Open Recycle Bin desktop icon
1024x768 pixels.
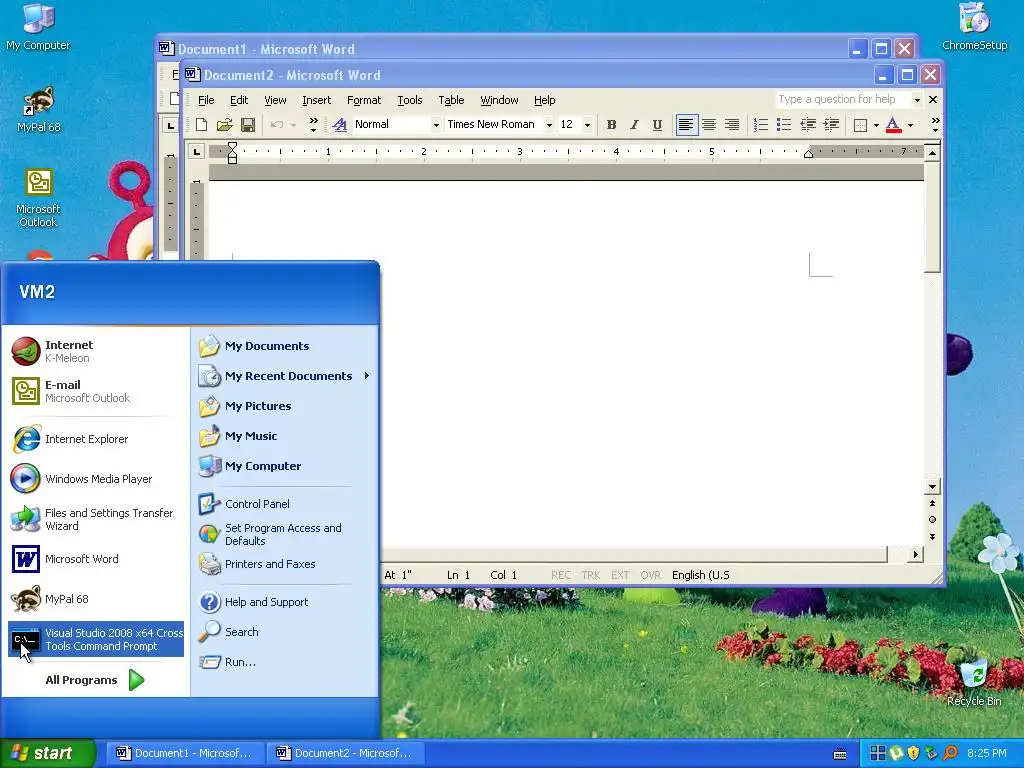pyautogui.click(x=974, y=683)
